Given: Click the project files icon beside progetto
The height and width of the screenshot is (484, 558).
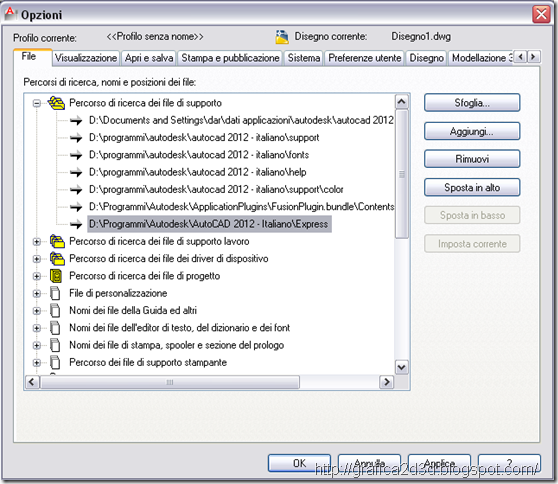Looking at the screenshot, I should click(x=56, y=276).
